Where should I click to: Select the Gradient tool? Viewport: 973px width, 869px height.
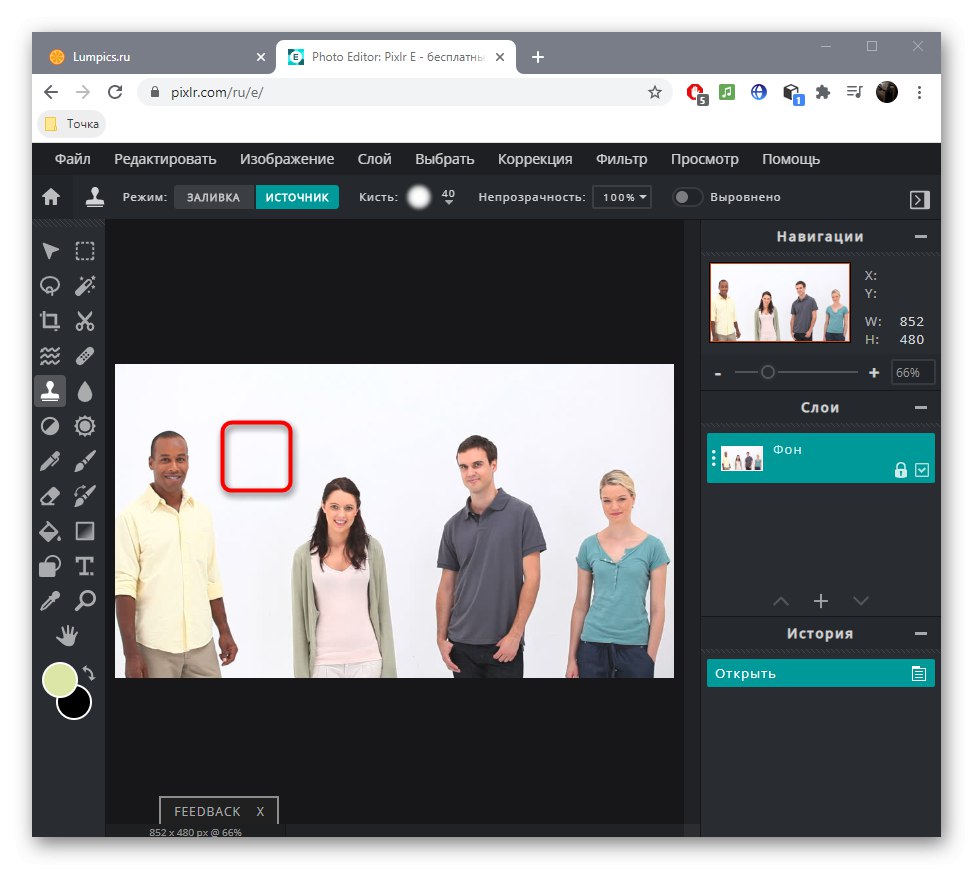[85, 531]
